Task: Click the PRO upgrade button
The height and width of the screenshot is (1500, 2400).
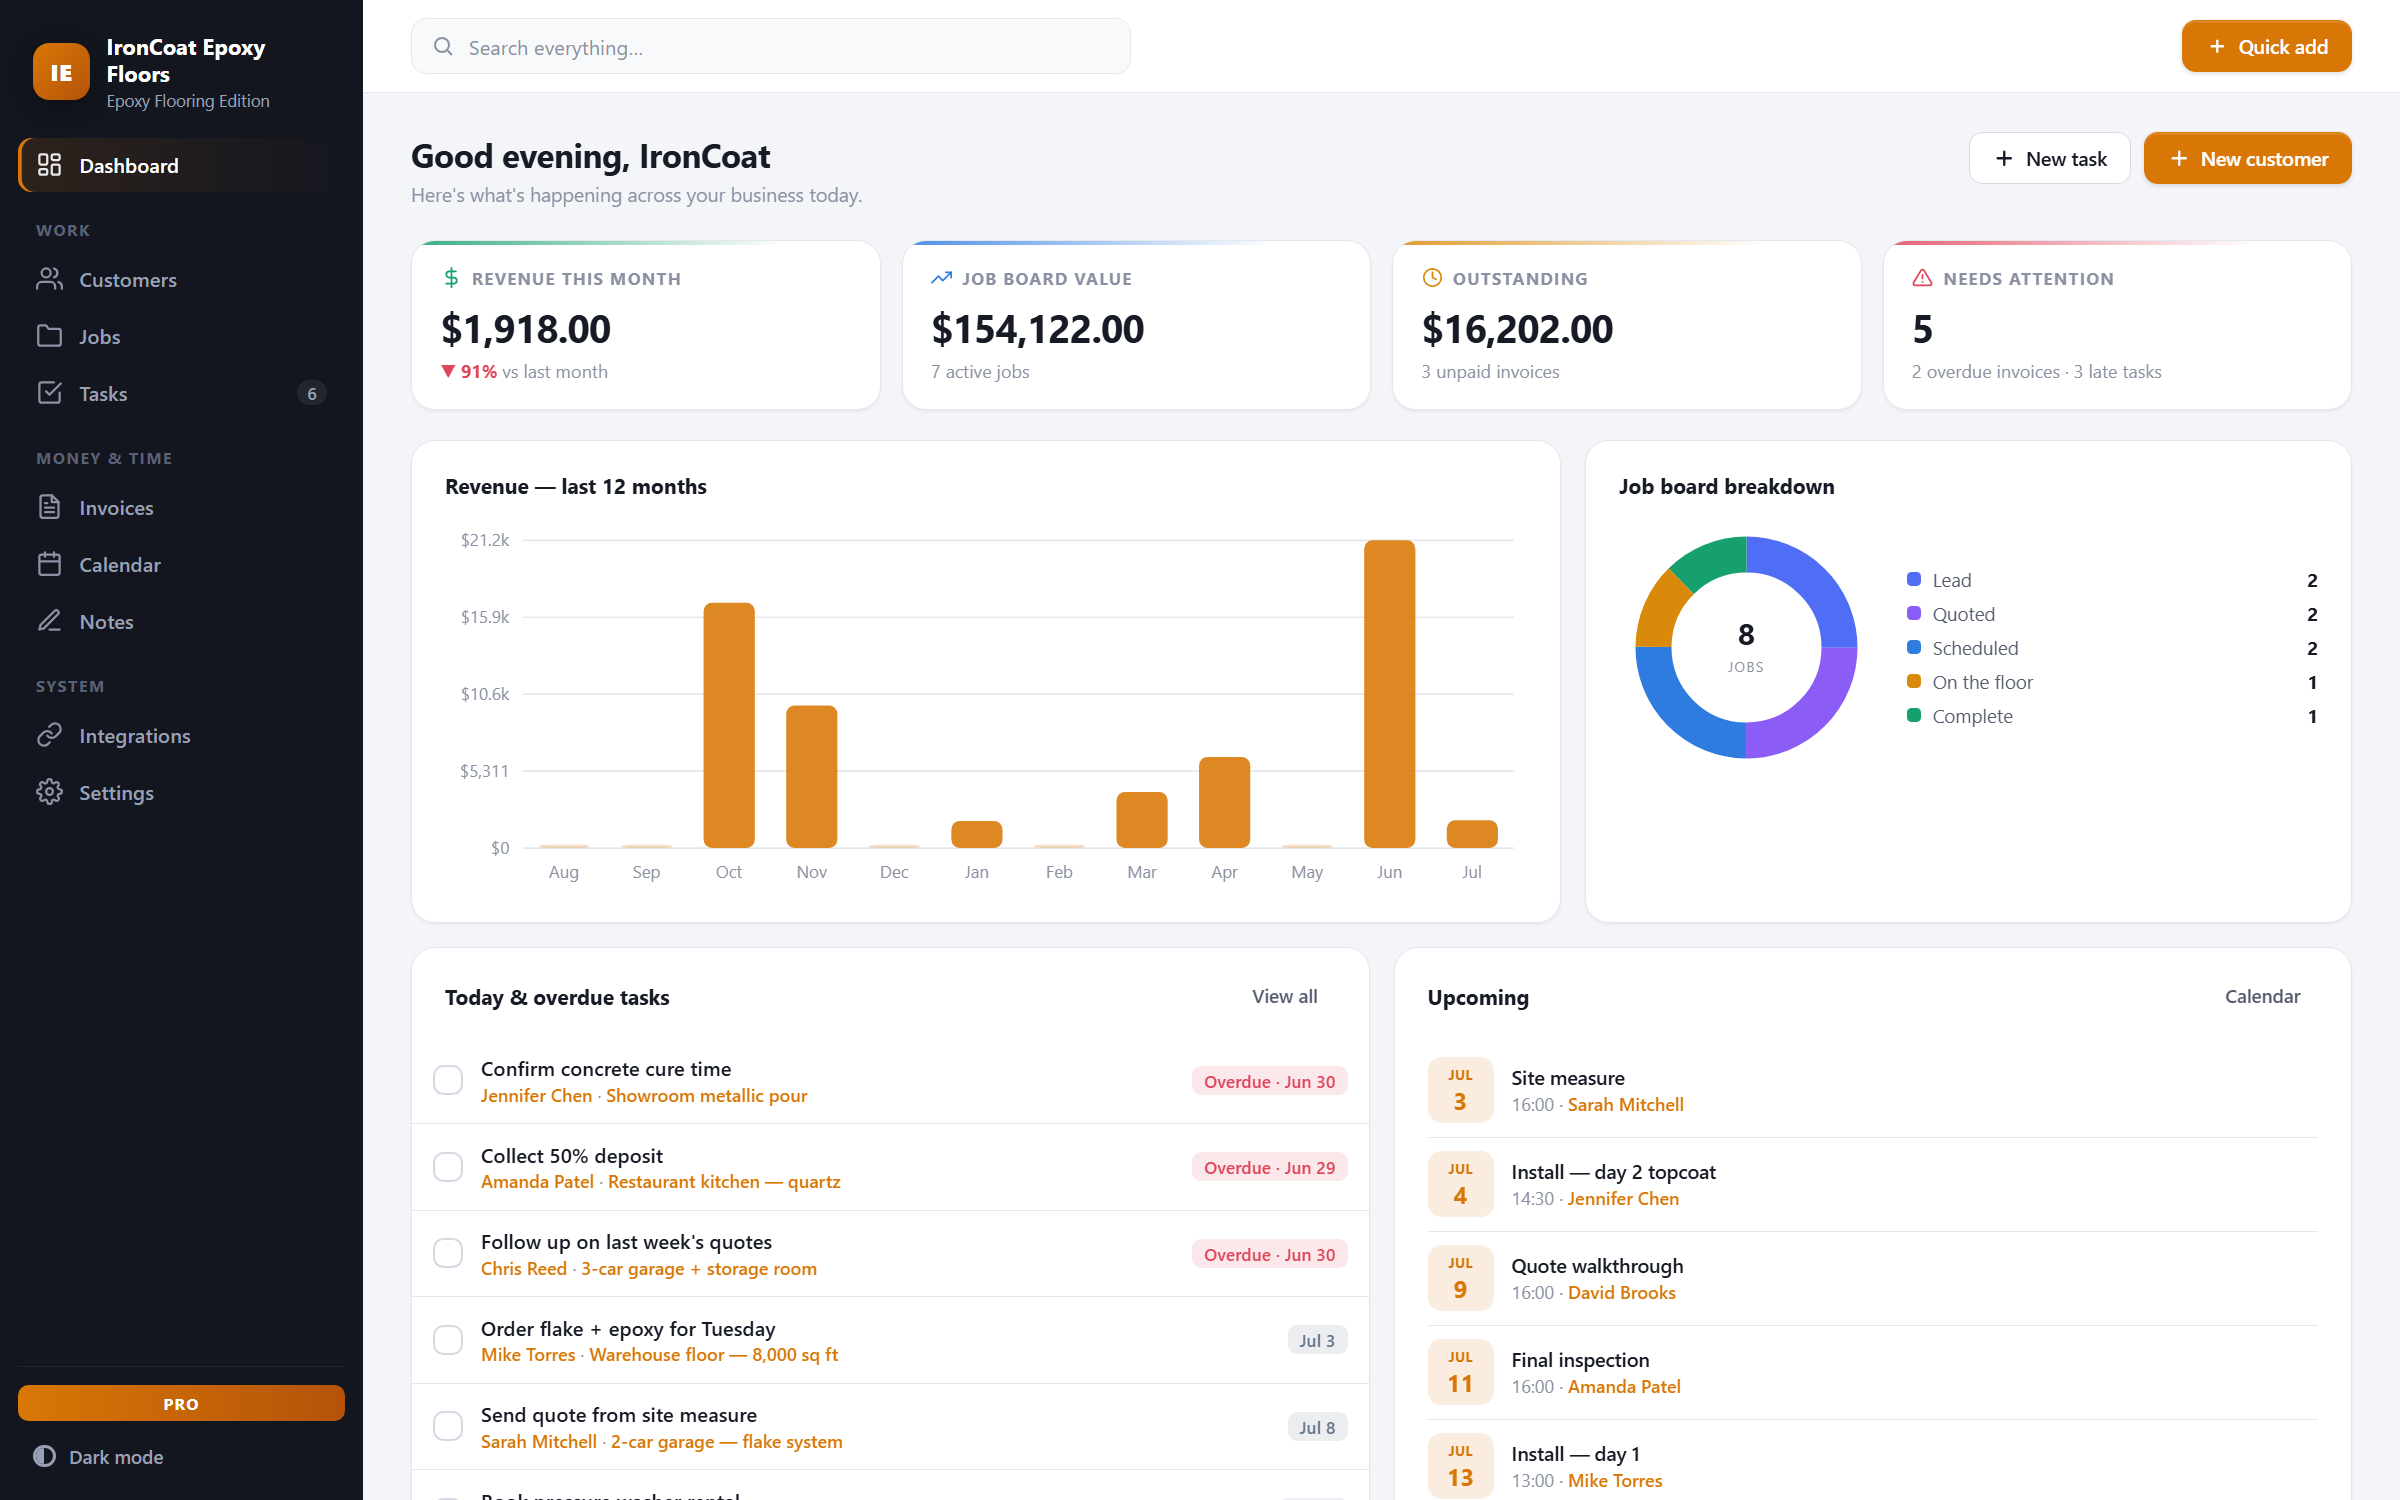Action: (x=181, y=1403)
